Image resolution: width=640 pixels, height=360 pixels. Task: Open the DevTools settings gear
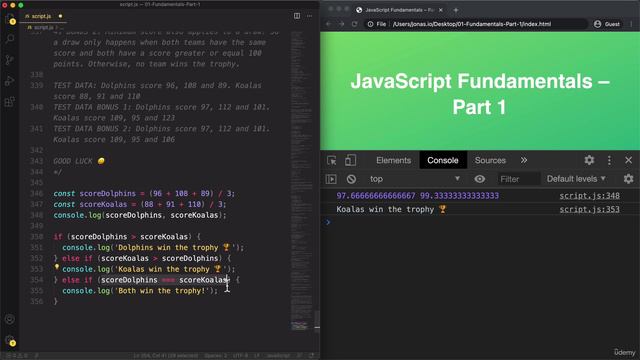589,160
